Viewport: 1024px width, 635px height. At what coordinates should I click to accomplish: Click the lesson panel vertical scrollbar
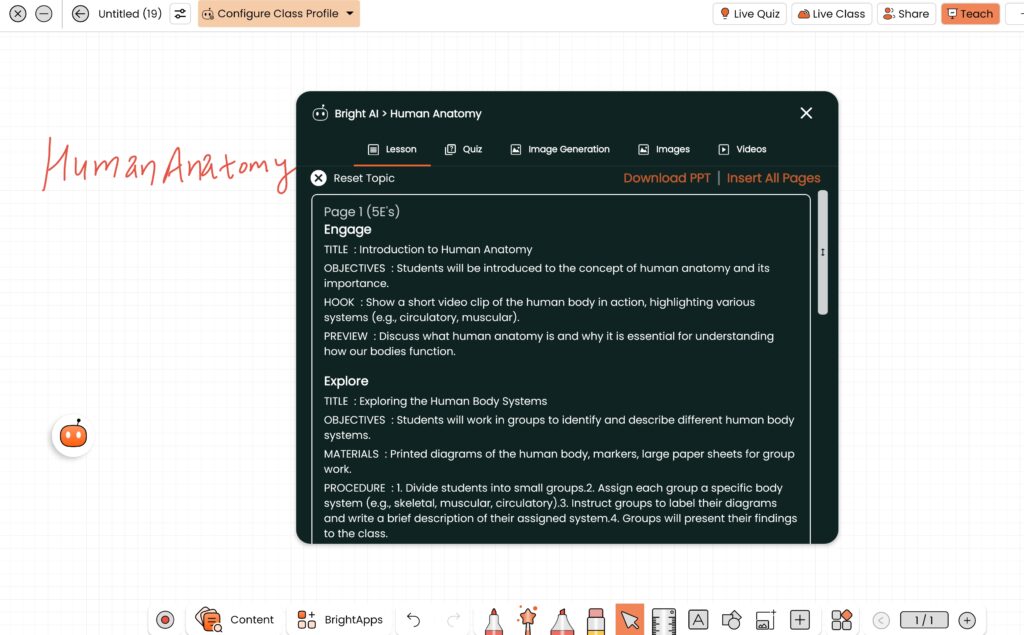(x=823, y=253)
